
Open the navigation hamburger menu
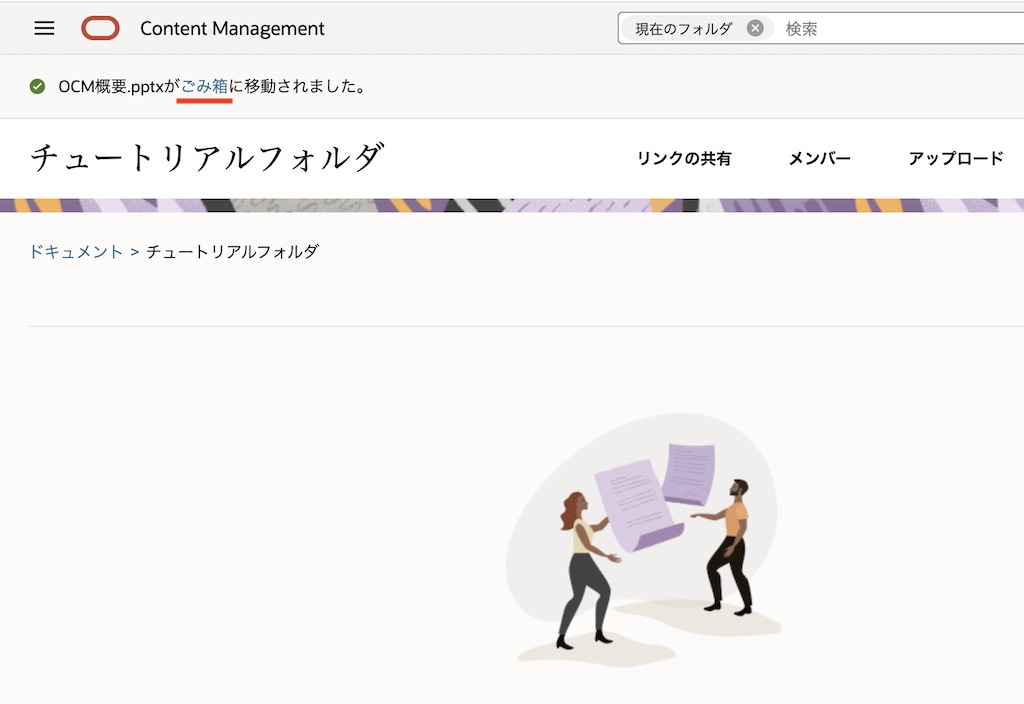point(43,28)
